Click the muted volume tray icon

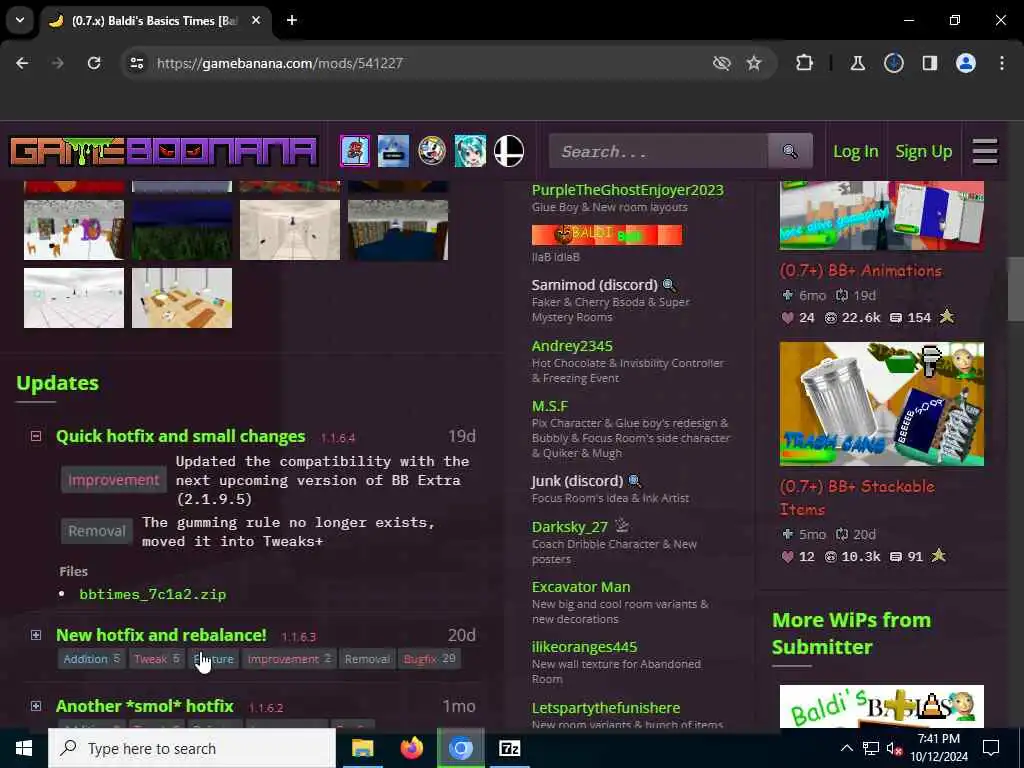coord(895,748)
